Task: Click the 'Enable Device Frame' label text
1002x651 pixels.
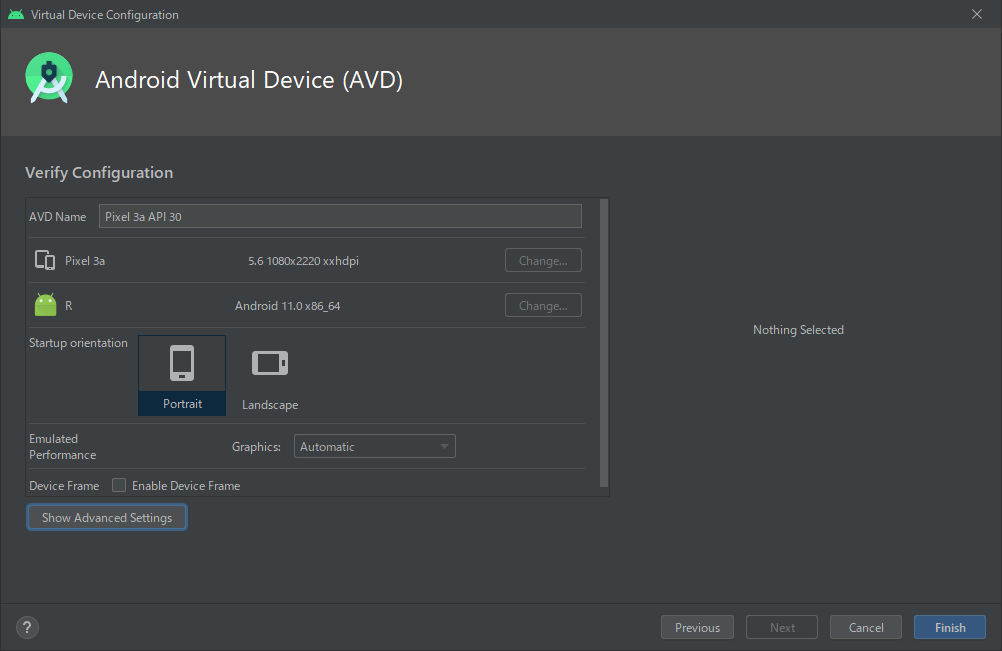Action: (x=186, y=486)
